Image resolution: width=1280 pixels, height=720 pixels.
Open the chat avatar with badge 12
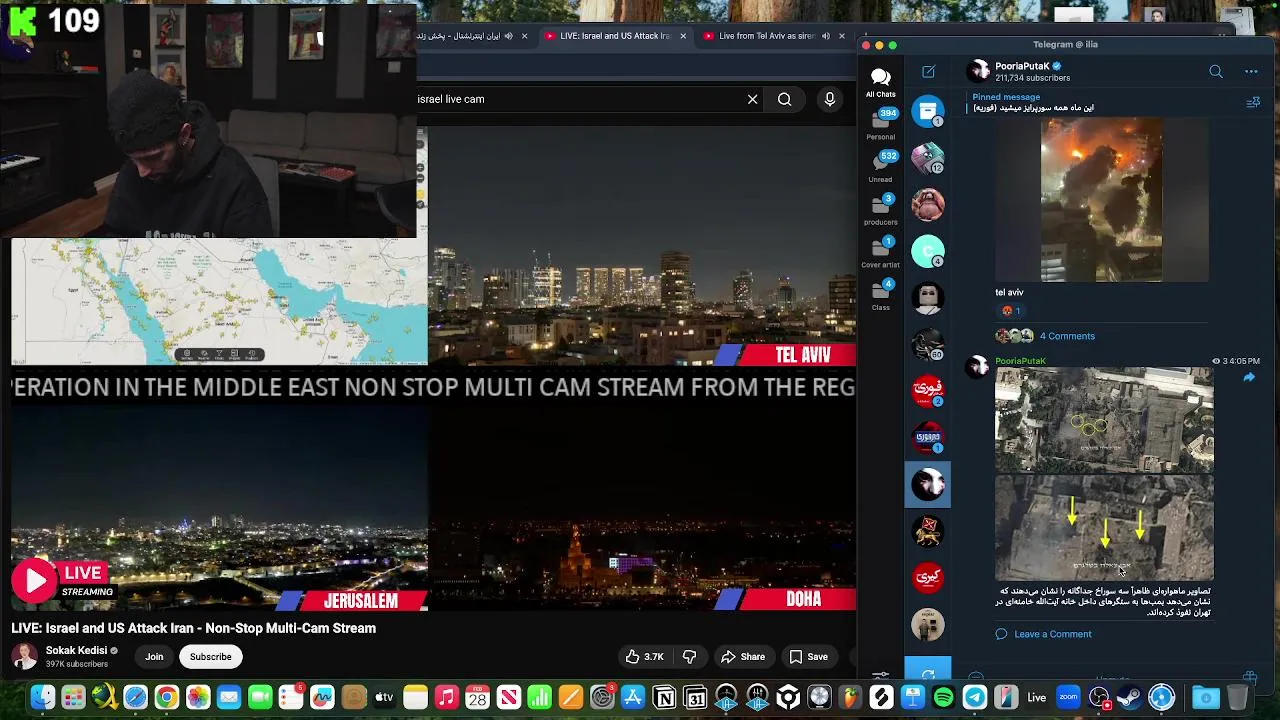coord(928,157)
